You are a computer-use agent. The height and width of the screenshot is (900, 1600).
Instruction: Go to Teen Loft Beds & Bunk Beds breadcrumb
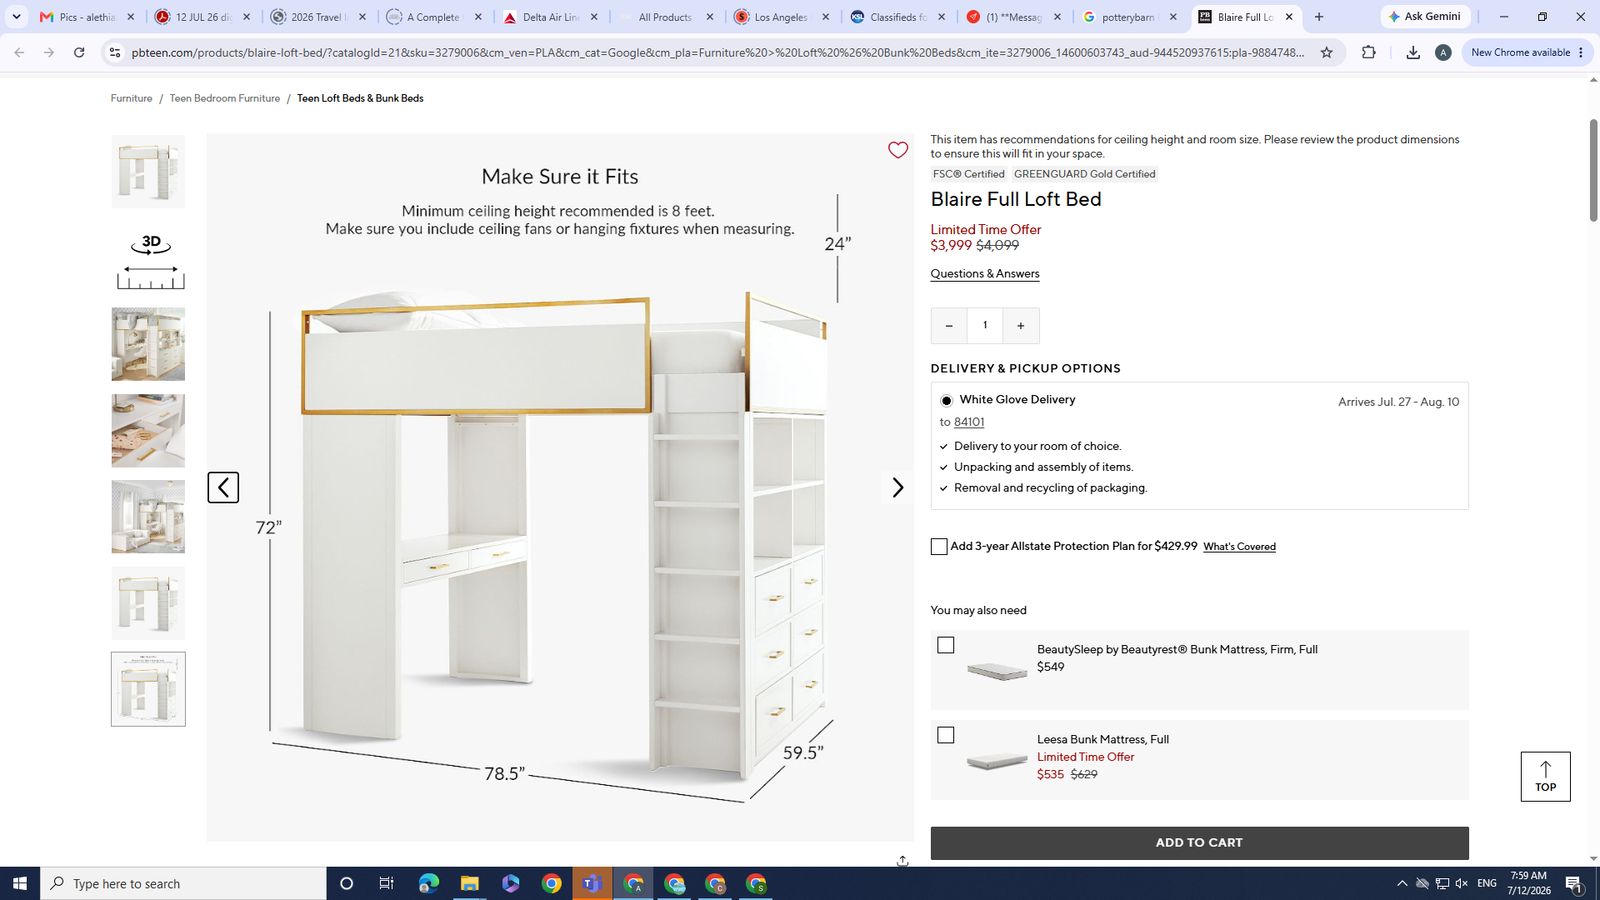click(360, 98)
